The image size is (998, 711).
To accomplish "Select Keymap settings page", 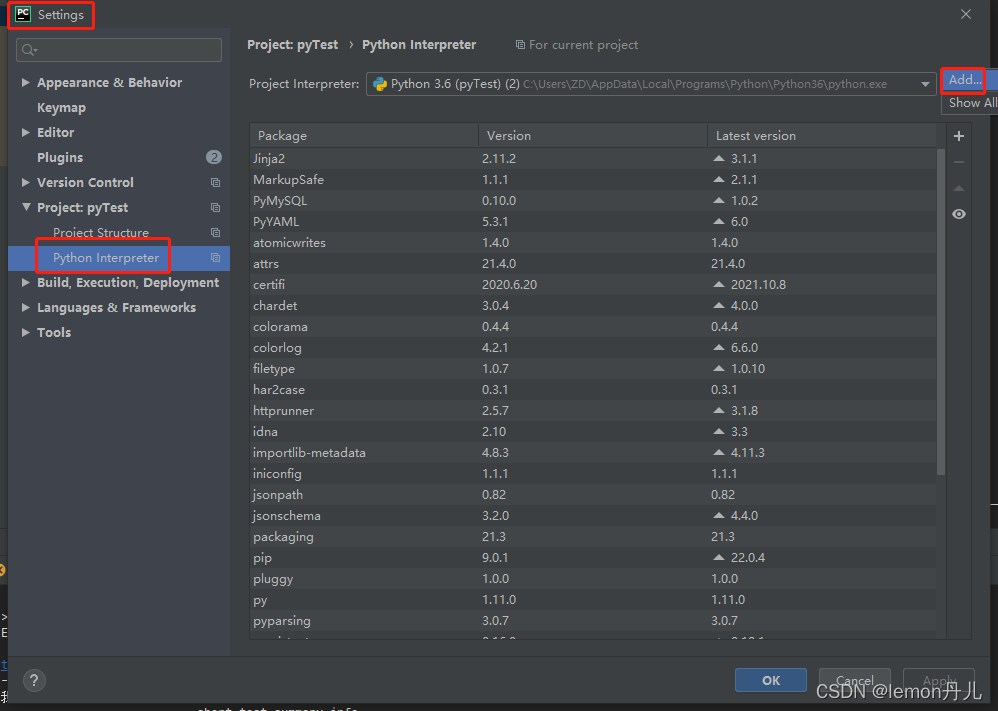I will [x=61, y=108].
